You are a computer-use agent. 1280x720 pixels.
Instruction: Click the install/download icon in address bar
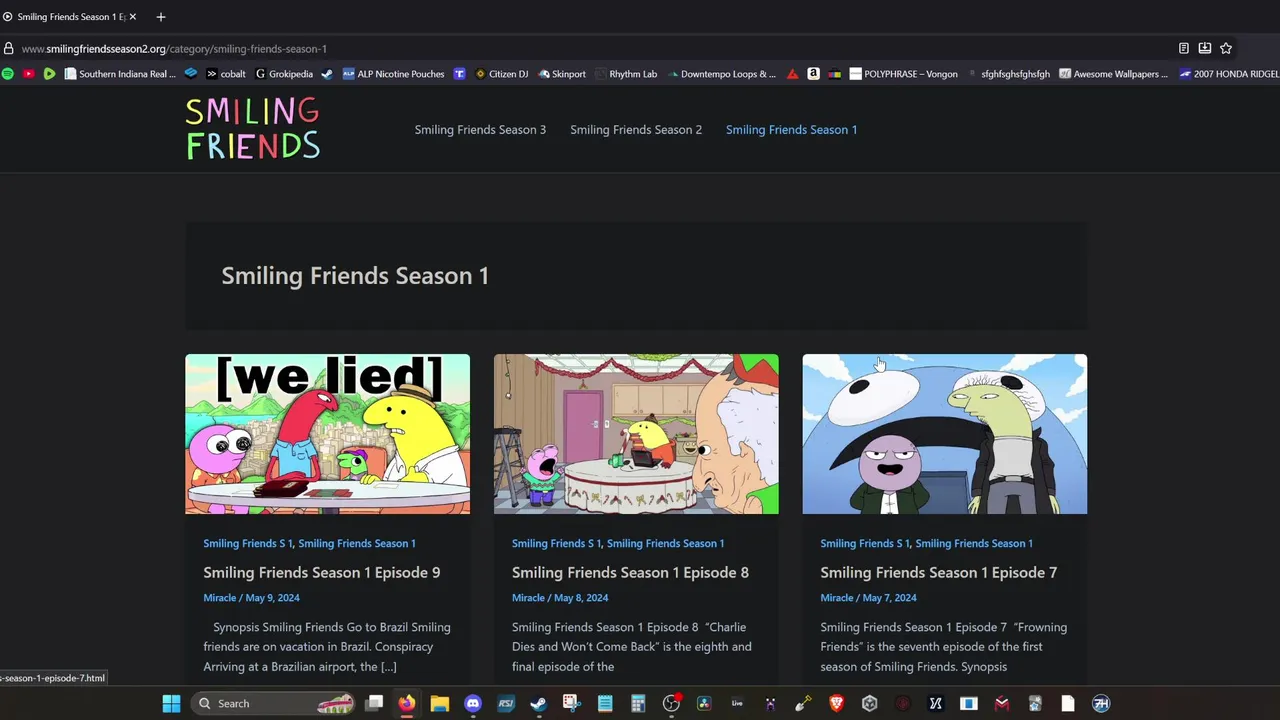(1205, 48)
